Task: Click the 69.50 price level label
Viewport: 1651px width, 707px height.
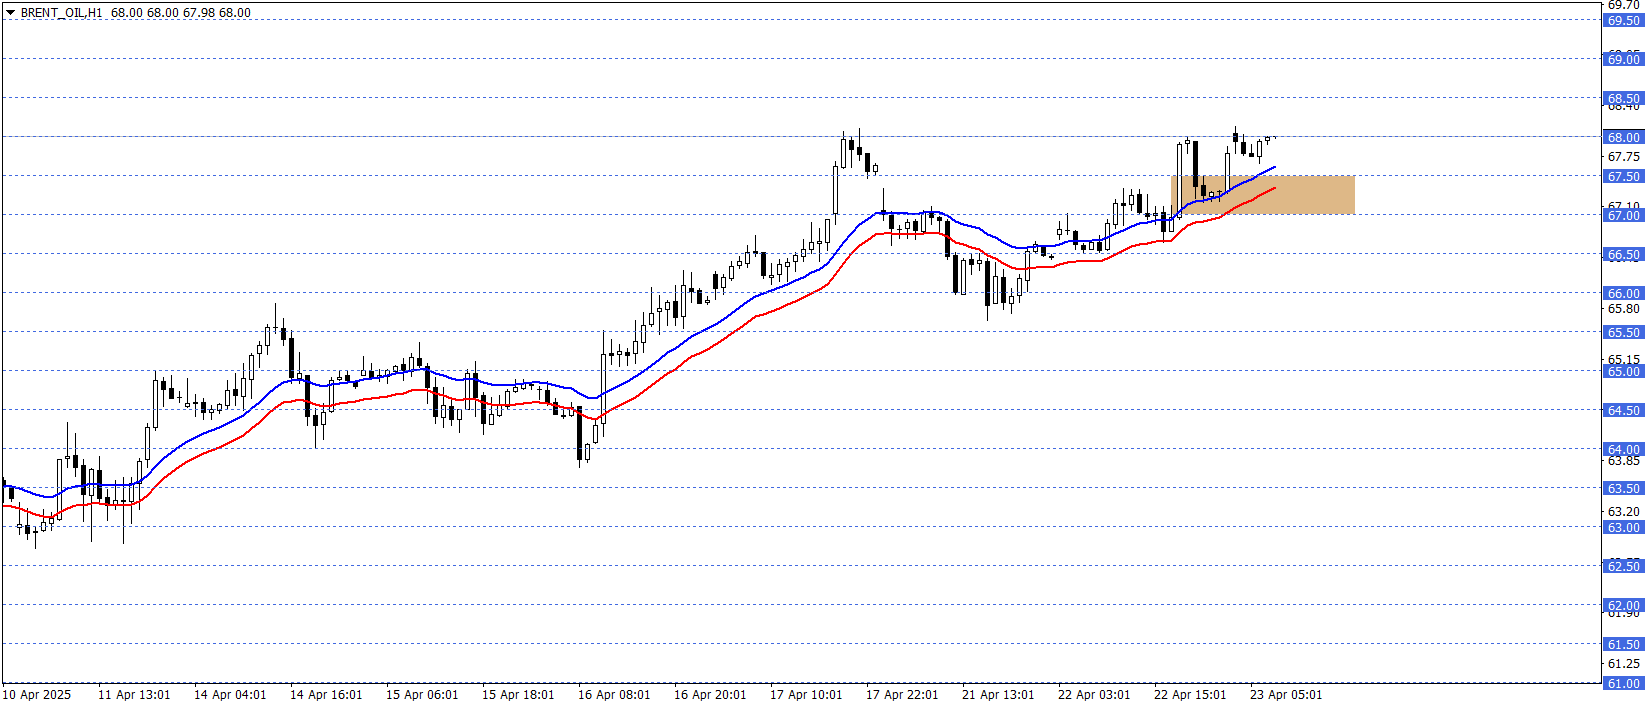Action: pyautogui.click(x=1624, y=20)
